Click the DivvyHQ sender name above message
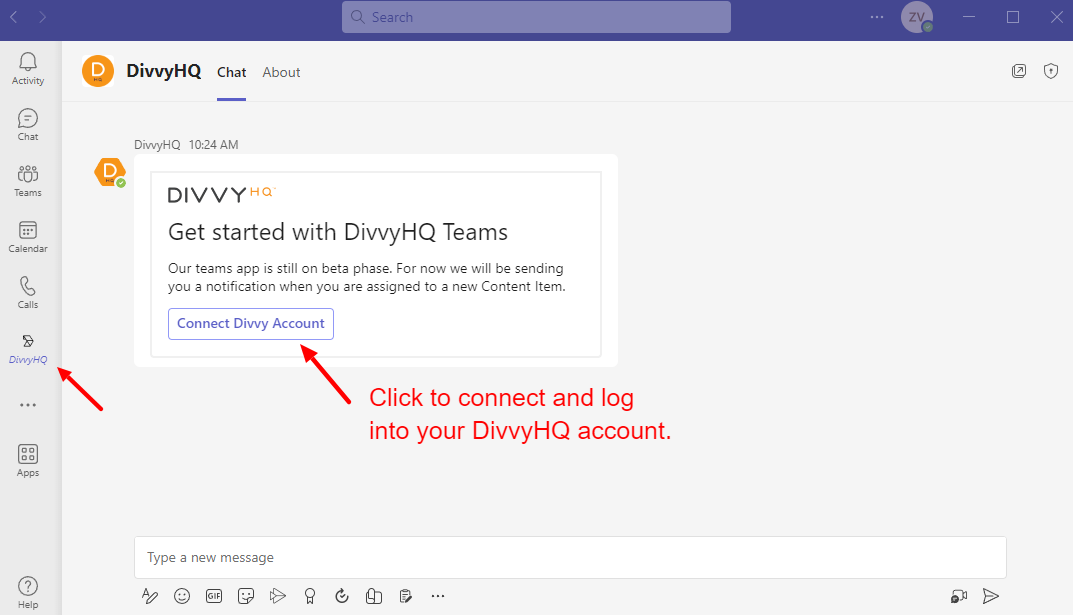The width and height of the screenshot is (1073, 615). [x=157, y=145]
